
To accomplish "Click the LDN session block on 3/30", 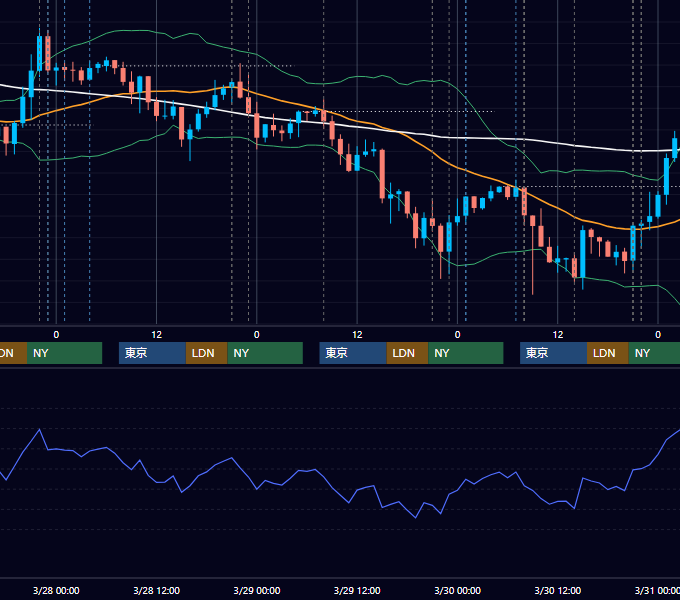I will click(608, 353).
